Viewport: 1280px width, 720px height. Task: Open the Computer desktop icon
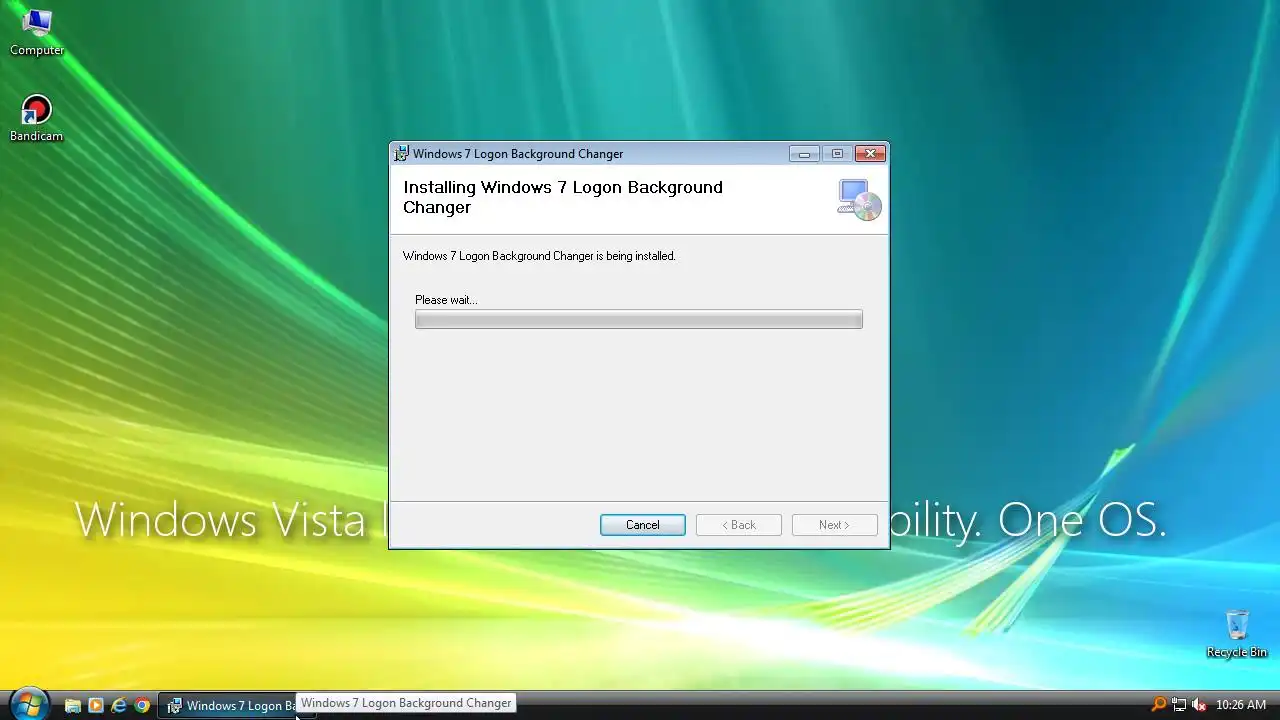37,32
